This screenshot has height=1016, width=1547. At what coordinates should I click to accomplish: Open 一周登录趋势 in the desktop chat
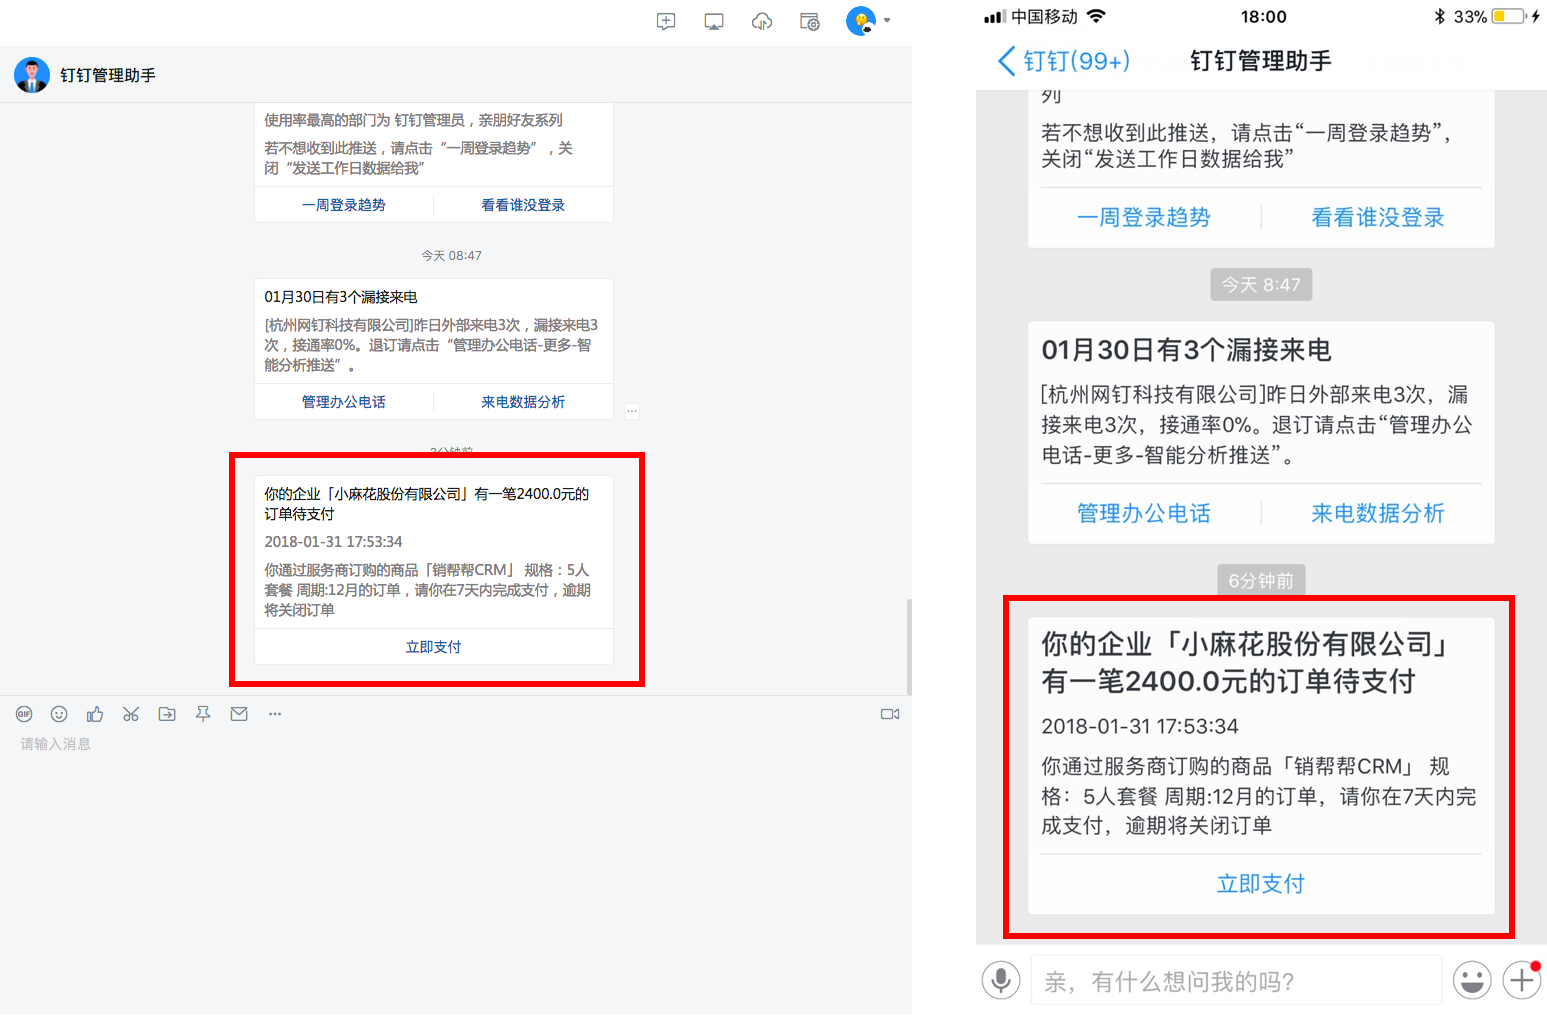[x=344, y=205]
